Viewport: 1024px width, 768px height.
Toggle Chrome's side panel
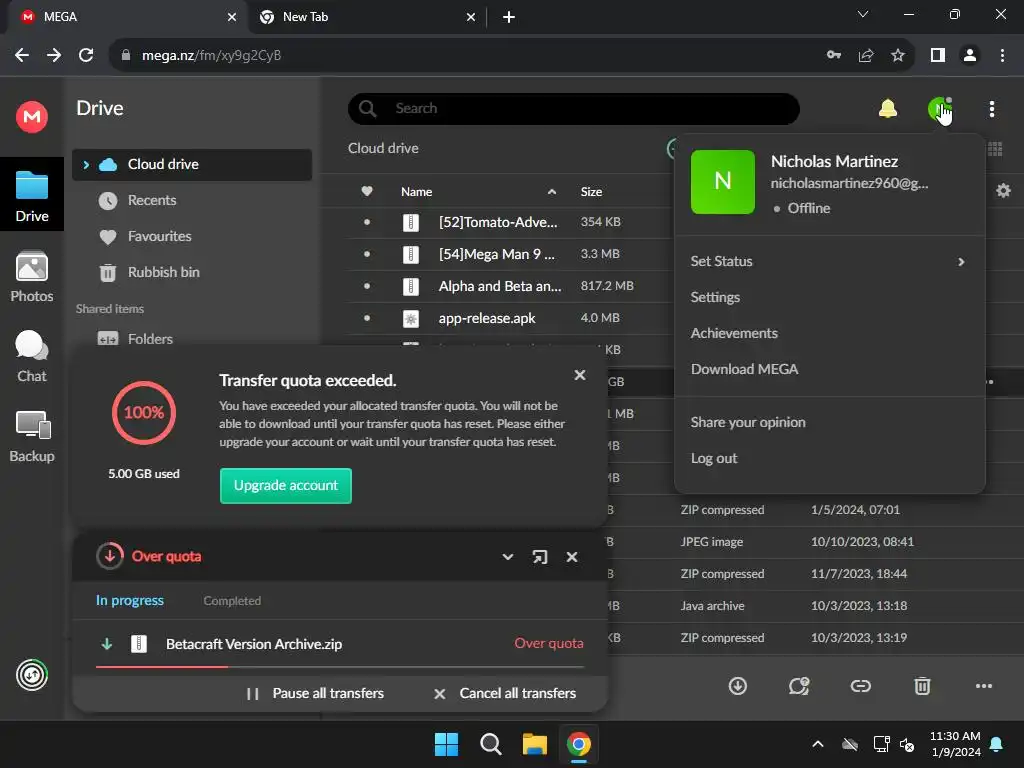pyautogui.click(x=938, y=56)
